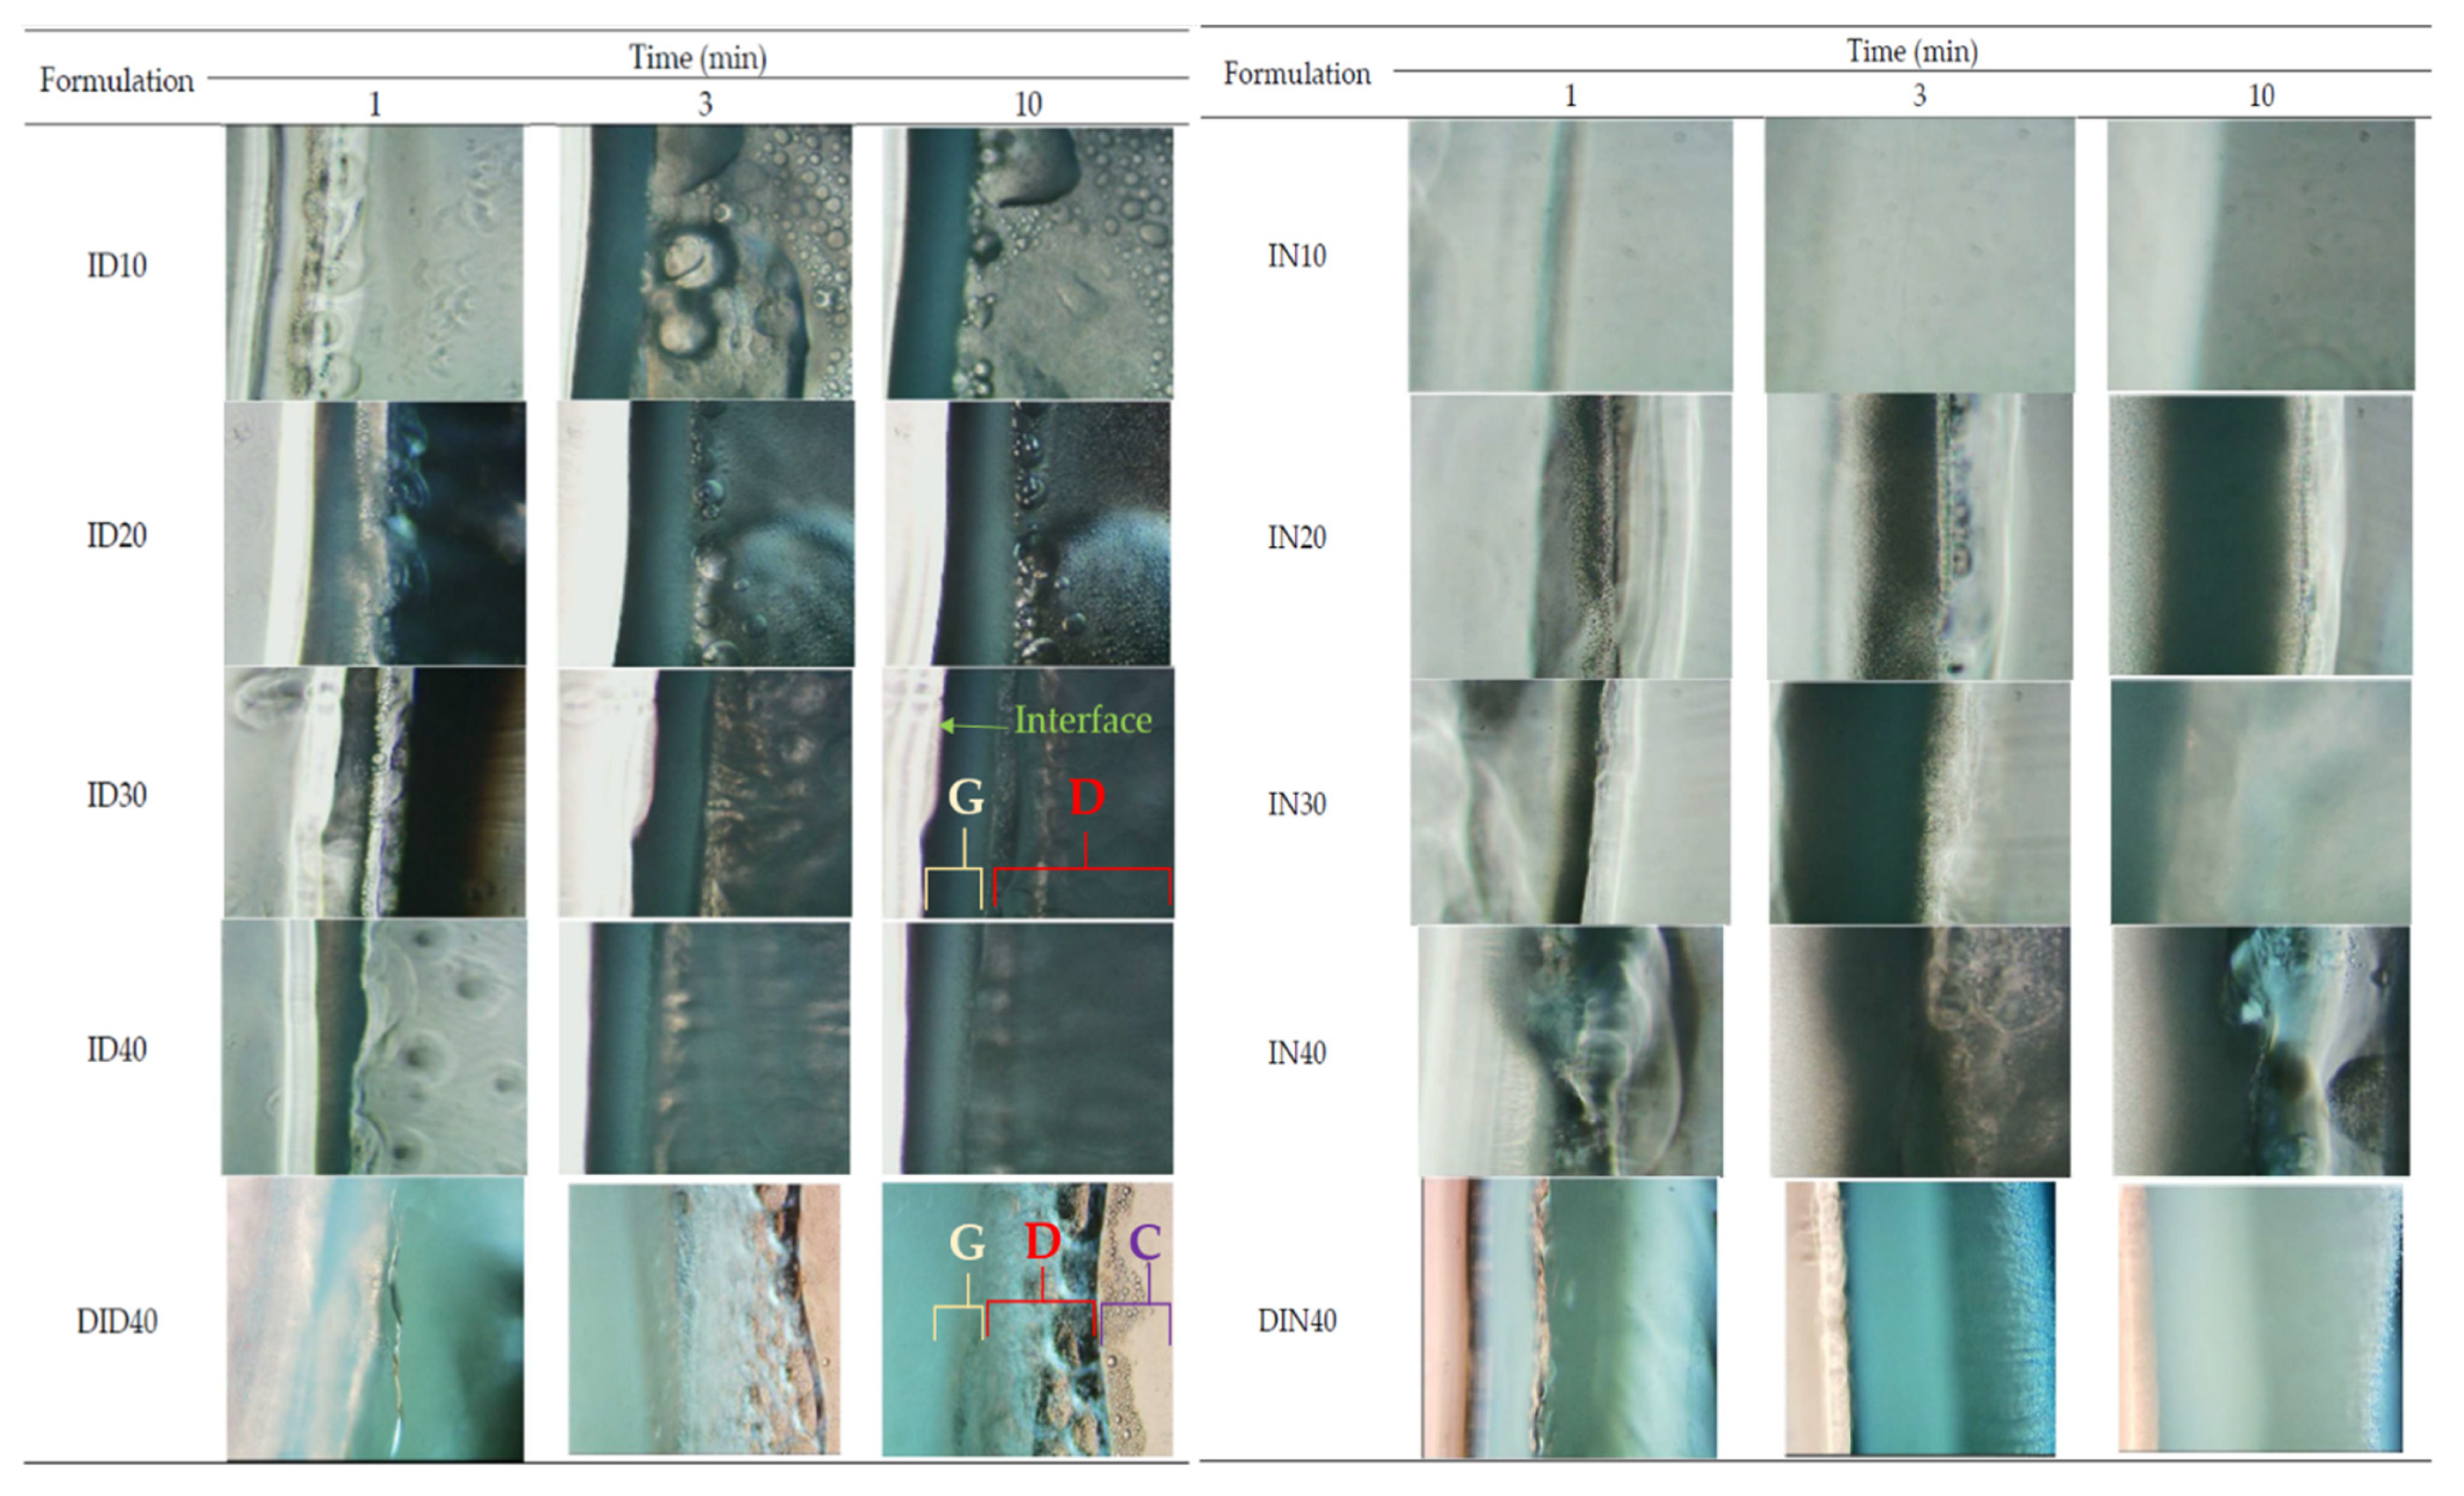Click the IN30 image at 3 minutes
This screenshot has width=2464, height=1496.
point(1919,803)
